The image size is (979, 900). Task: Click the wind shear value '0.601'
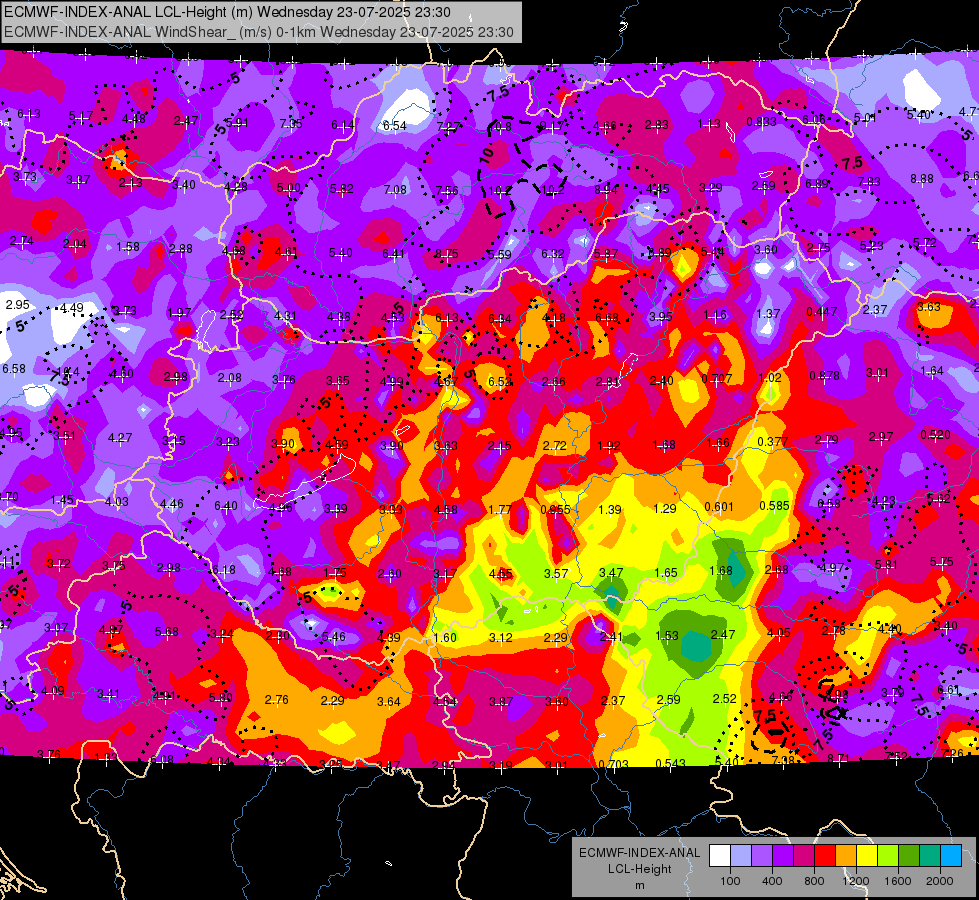(719, 507)
